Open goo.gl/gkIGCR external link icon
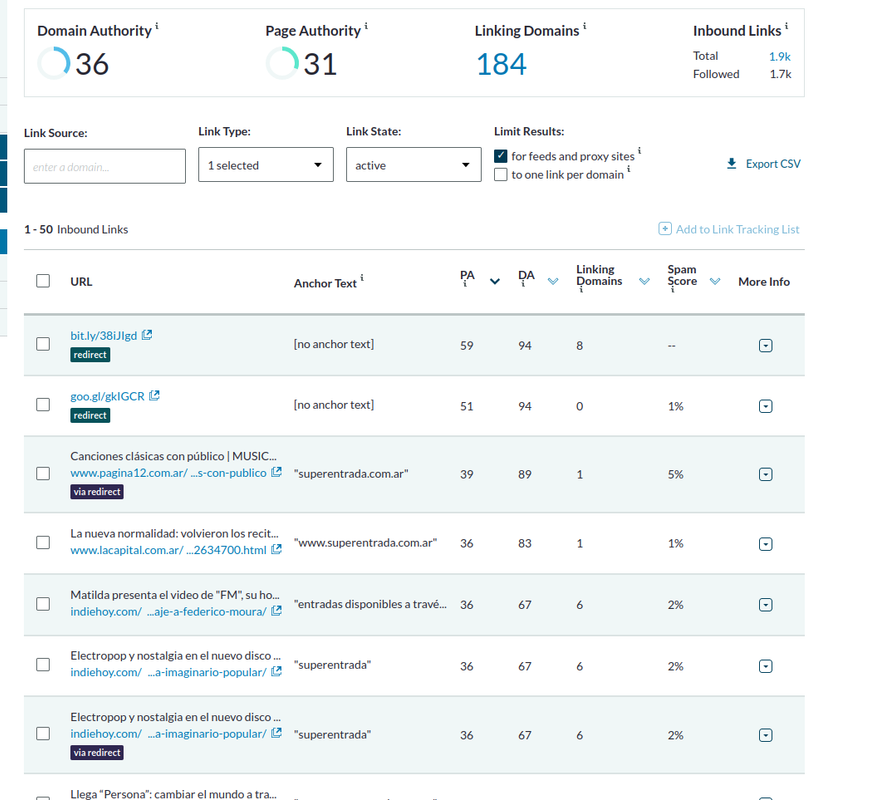 pos(154,395)
